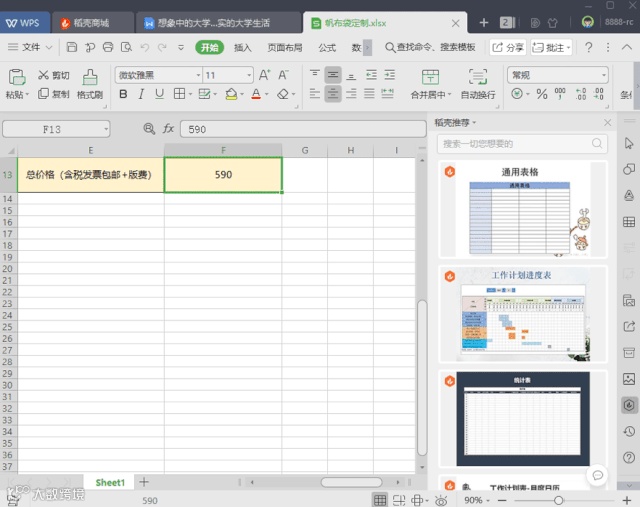
Task: Click the 搜索一切您想要的 search field
Action: click(x=522, y=144)
